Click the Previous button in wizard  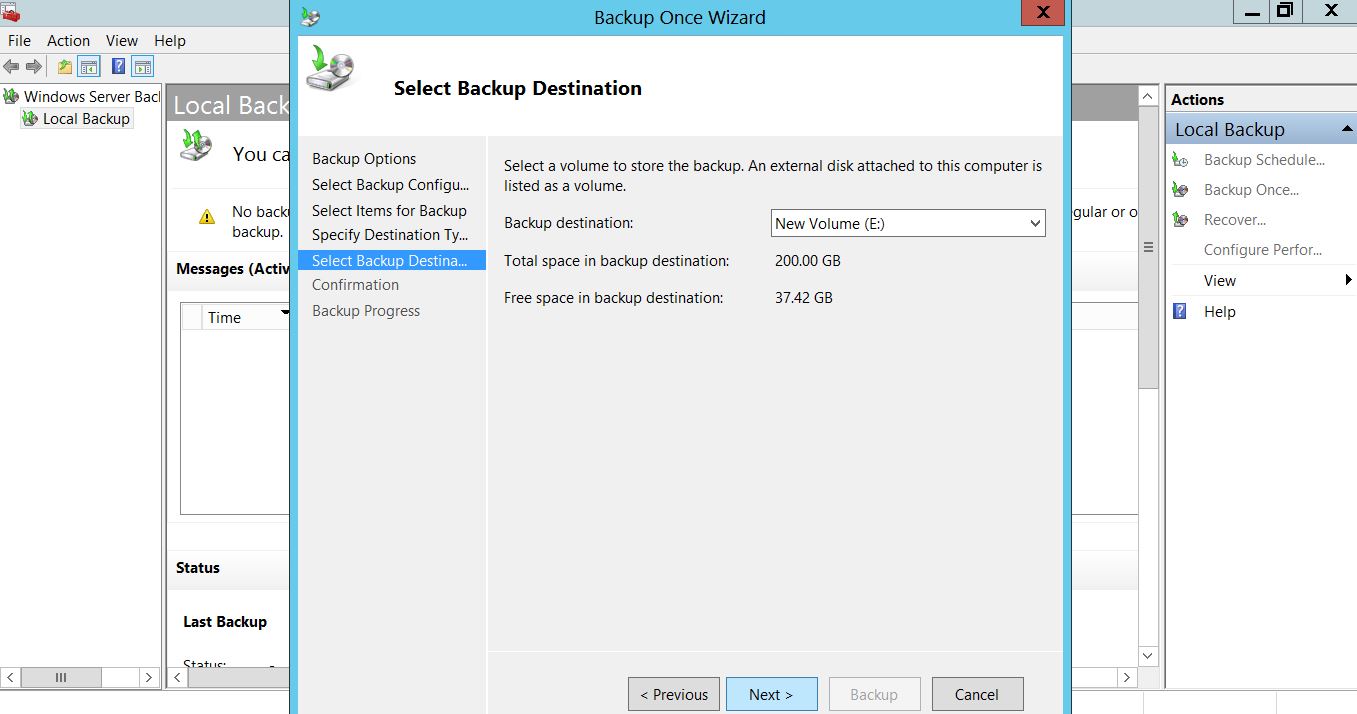point(674,694)
